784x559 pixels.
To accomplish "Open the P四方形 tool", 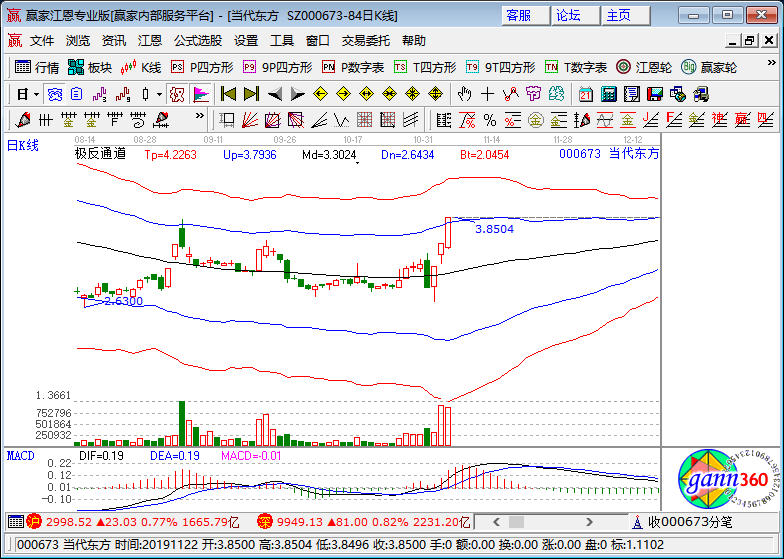I will [x=202, y=67].
